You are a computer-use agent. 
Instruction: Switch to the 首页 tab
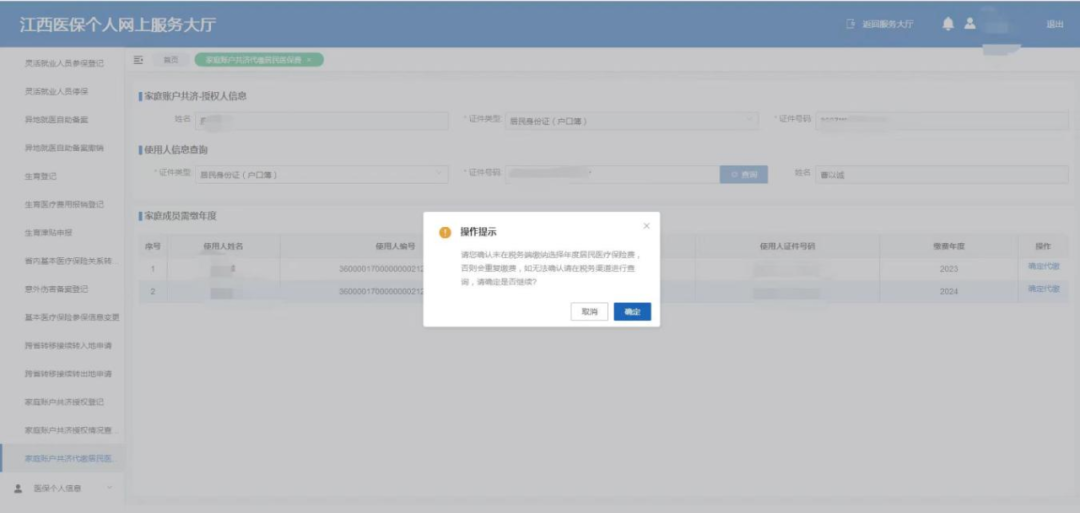coord(171,60)
